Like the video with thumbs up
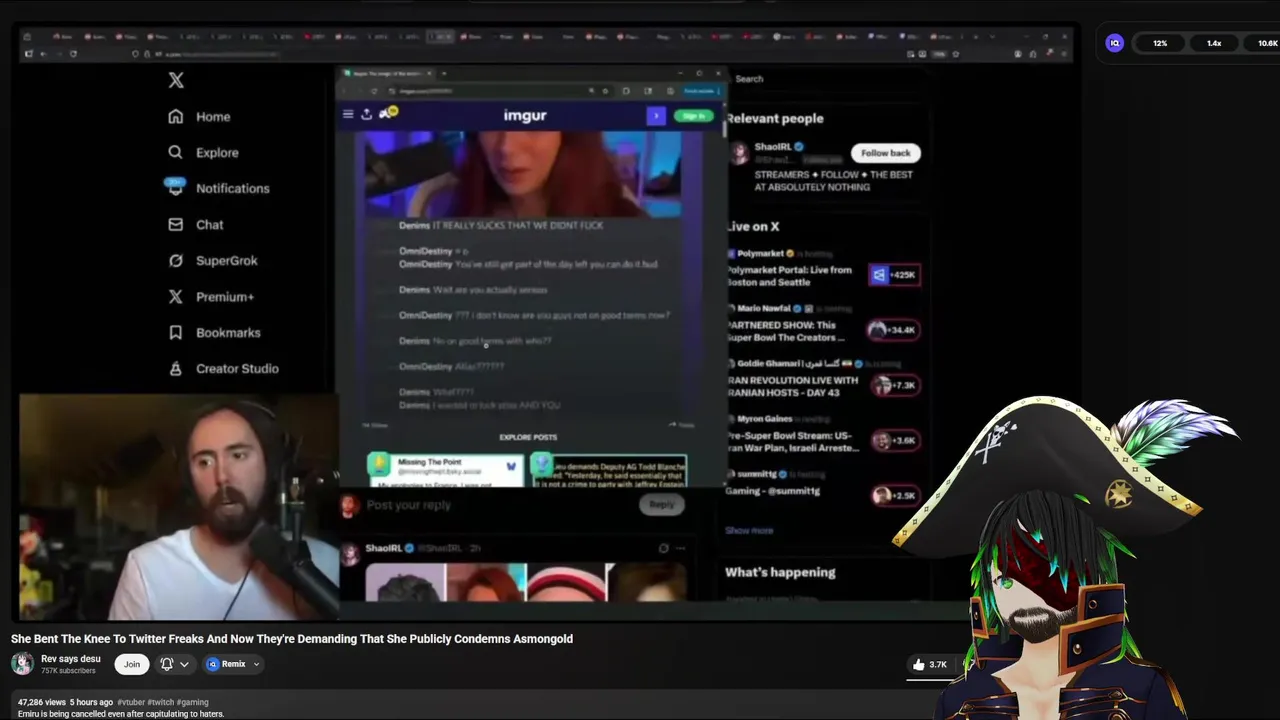Screen dimensions: 1280x720 [x=918, y=664]
